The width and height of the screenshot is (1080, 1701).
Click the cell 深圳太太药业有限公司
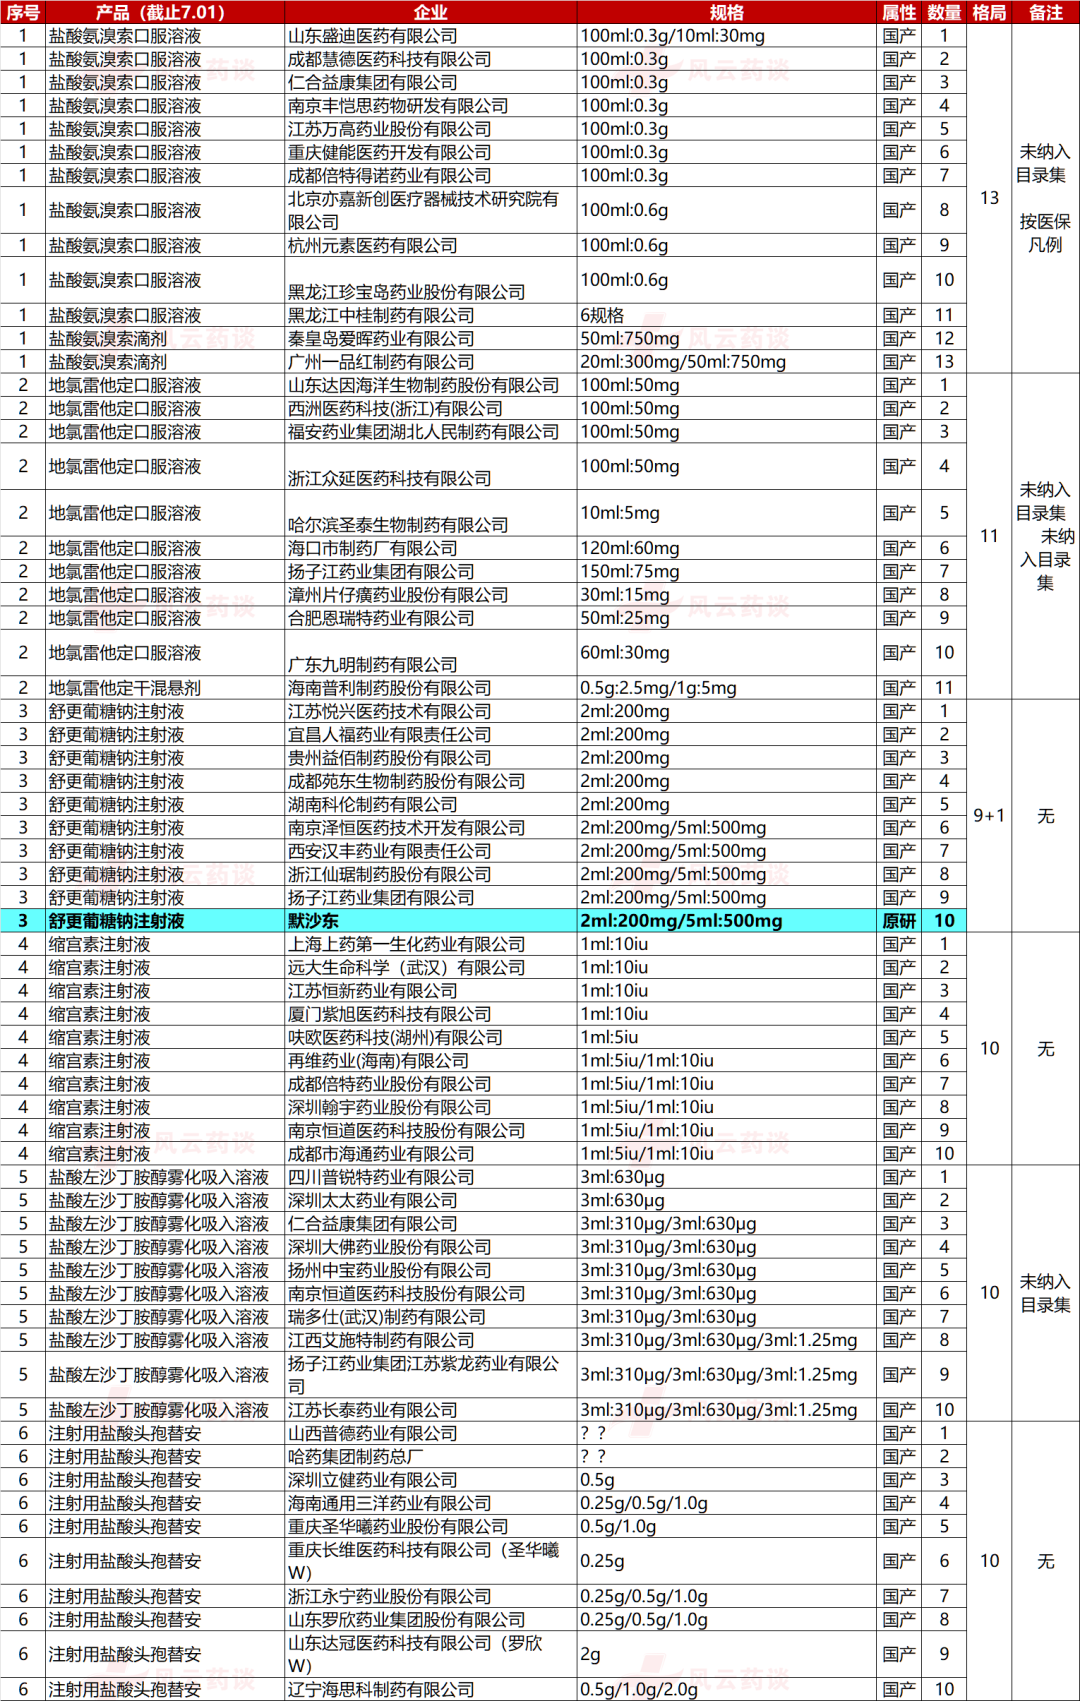pos(431,1200)
